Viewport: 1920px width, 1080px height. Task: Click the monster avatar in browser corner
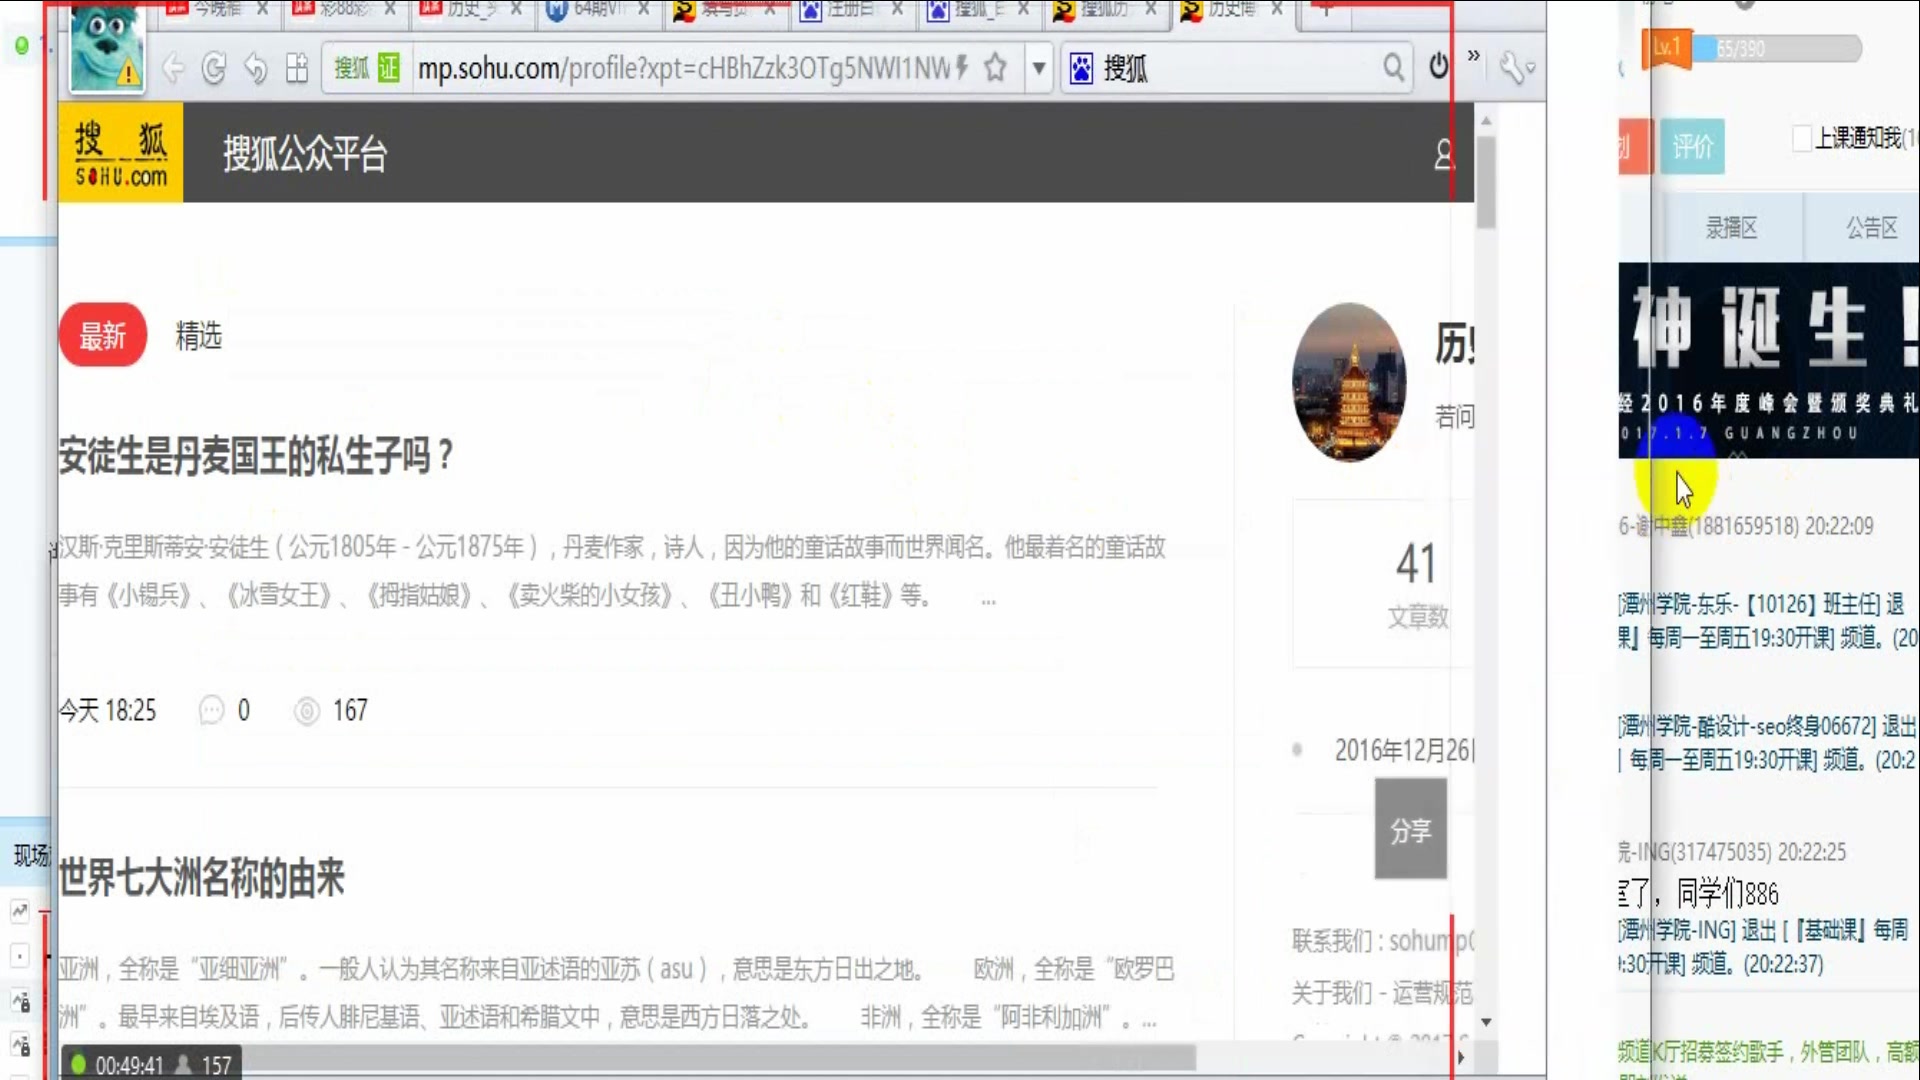pyautogui.click(x=107, y=47)
